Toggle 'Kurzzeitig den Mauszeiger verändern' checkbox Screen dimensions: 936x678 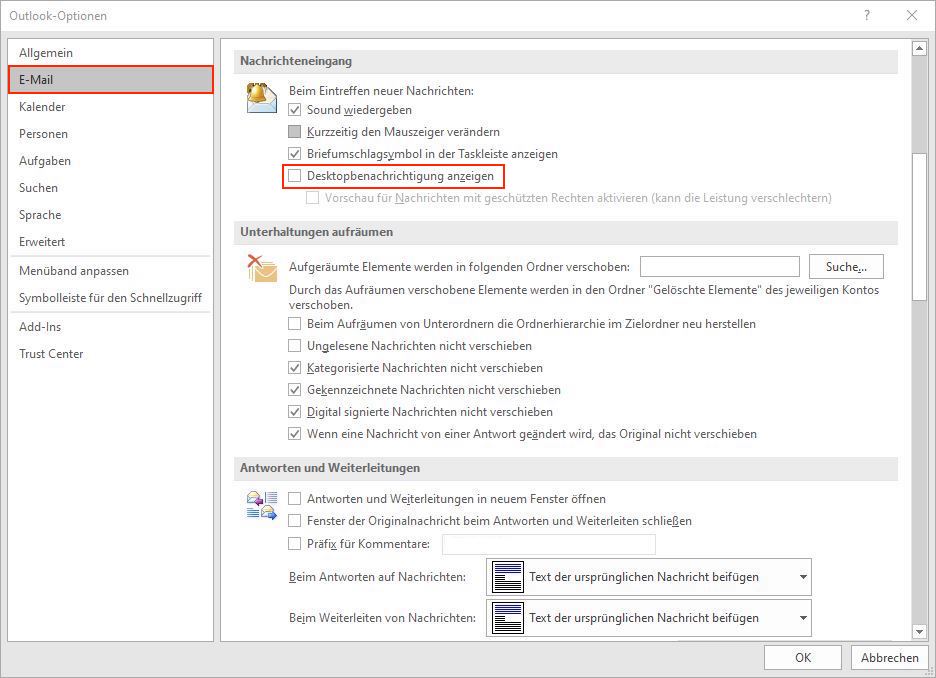pyautogui.click(x=294, y=132)
